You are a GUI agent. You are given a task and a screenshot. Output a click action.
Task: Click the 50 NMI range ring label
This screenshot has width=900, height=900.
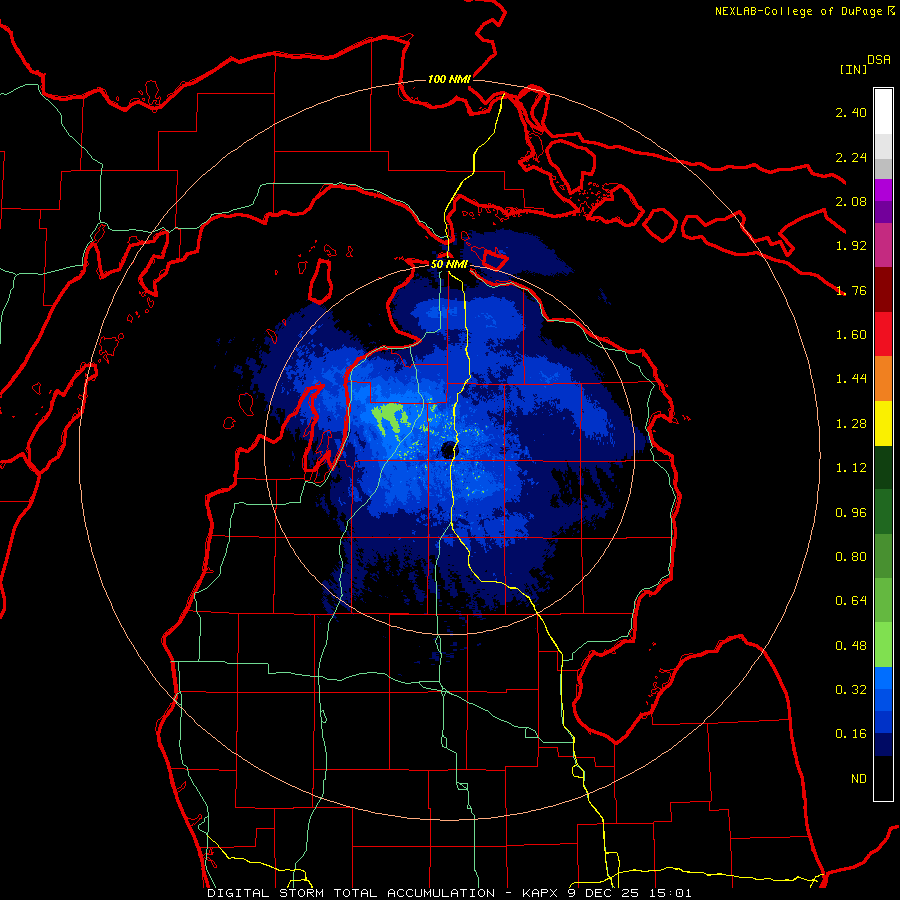pos(449,265)
